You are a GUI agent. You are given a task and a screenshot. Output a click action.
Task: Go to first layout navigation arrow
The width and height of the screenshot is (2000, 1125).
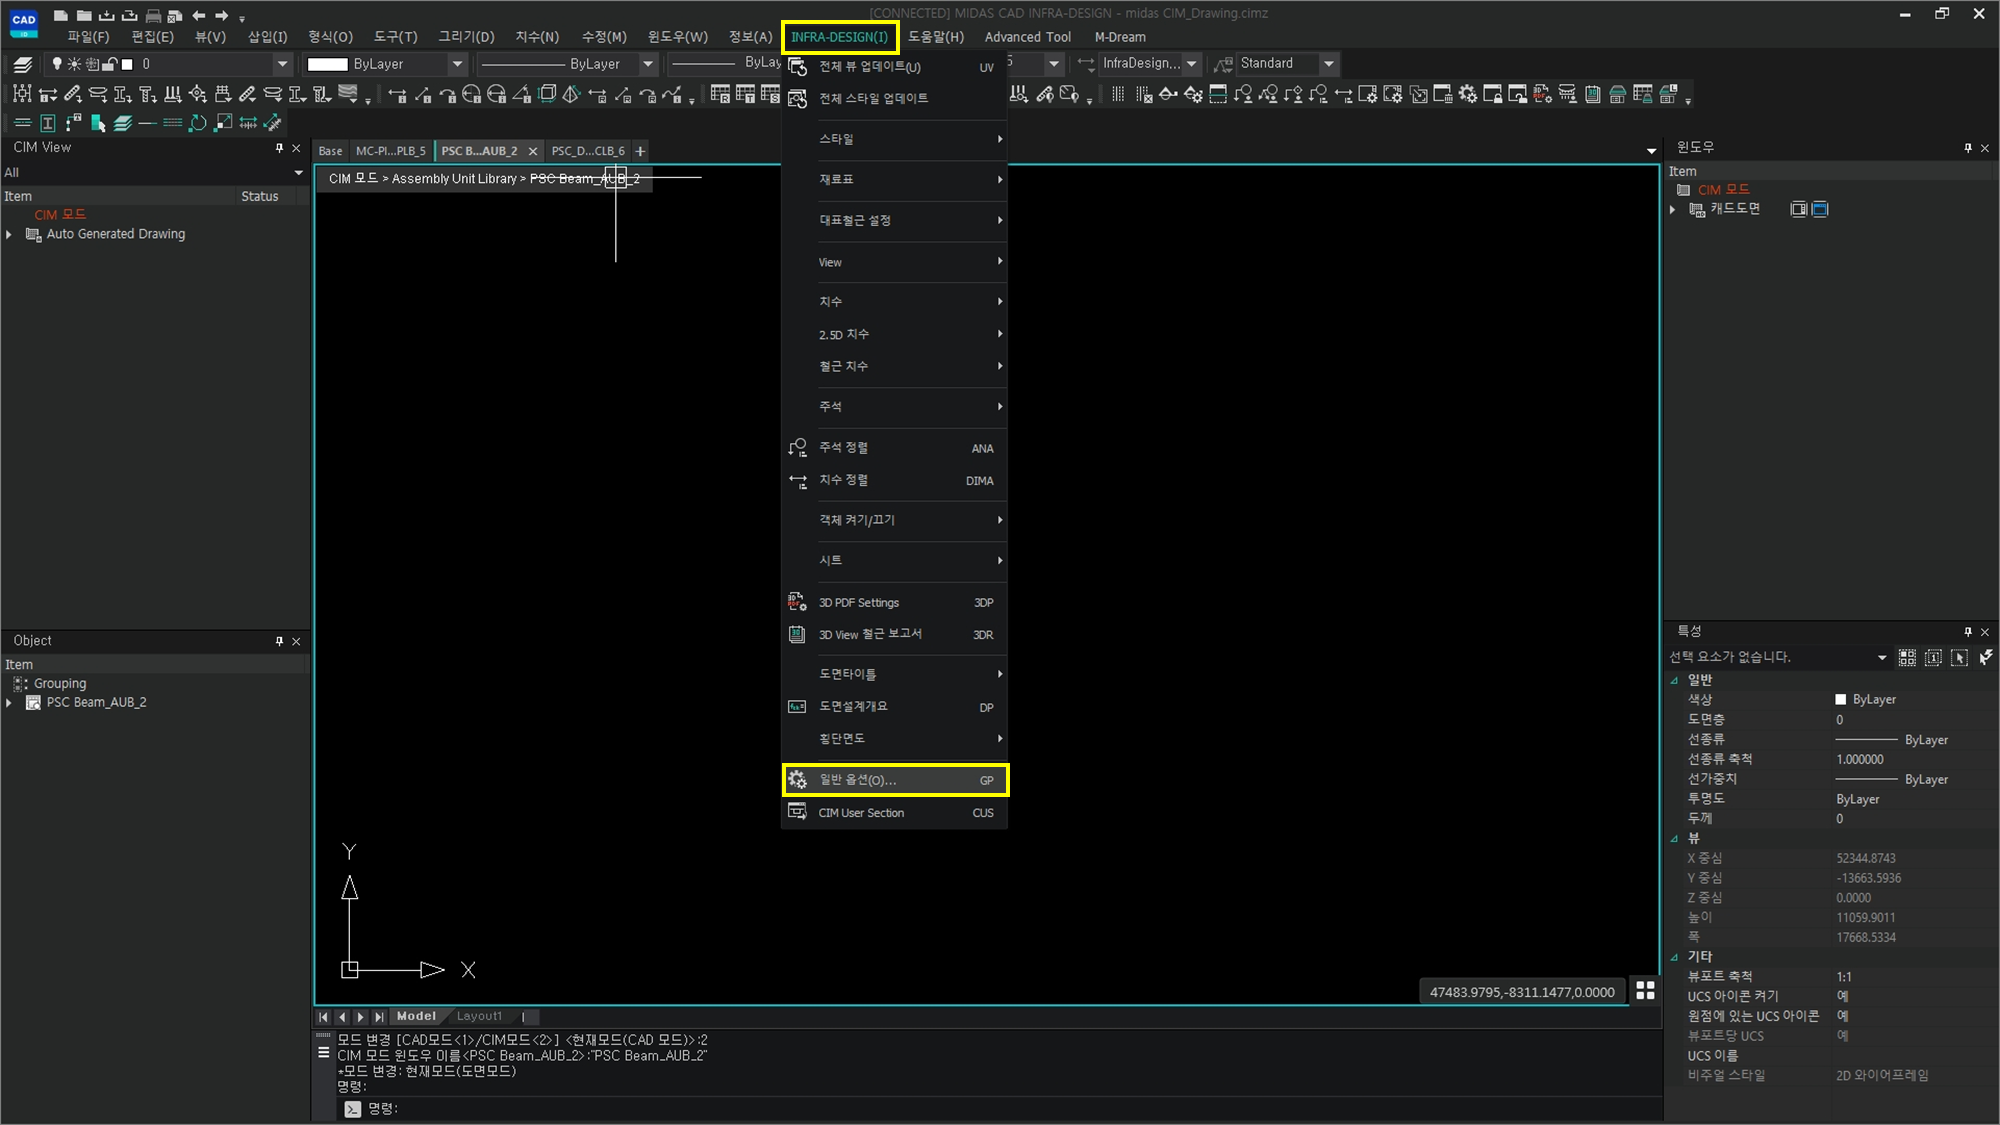coord(323,1016)
